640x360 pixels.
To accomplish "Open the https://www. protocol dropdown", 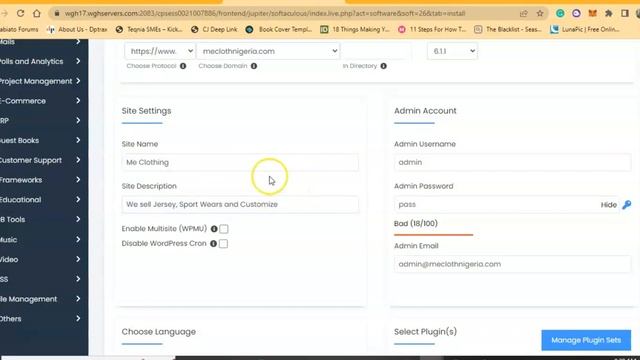I will tap(160, 51).
